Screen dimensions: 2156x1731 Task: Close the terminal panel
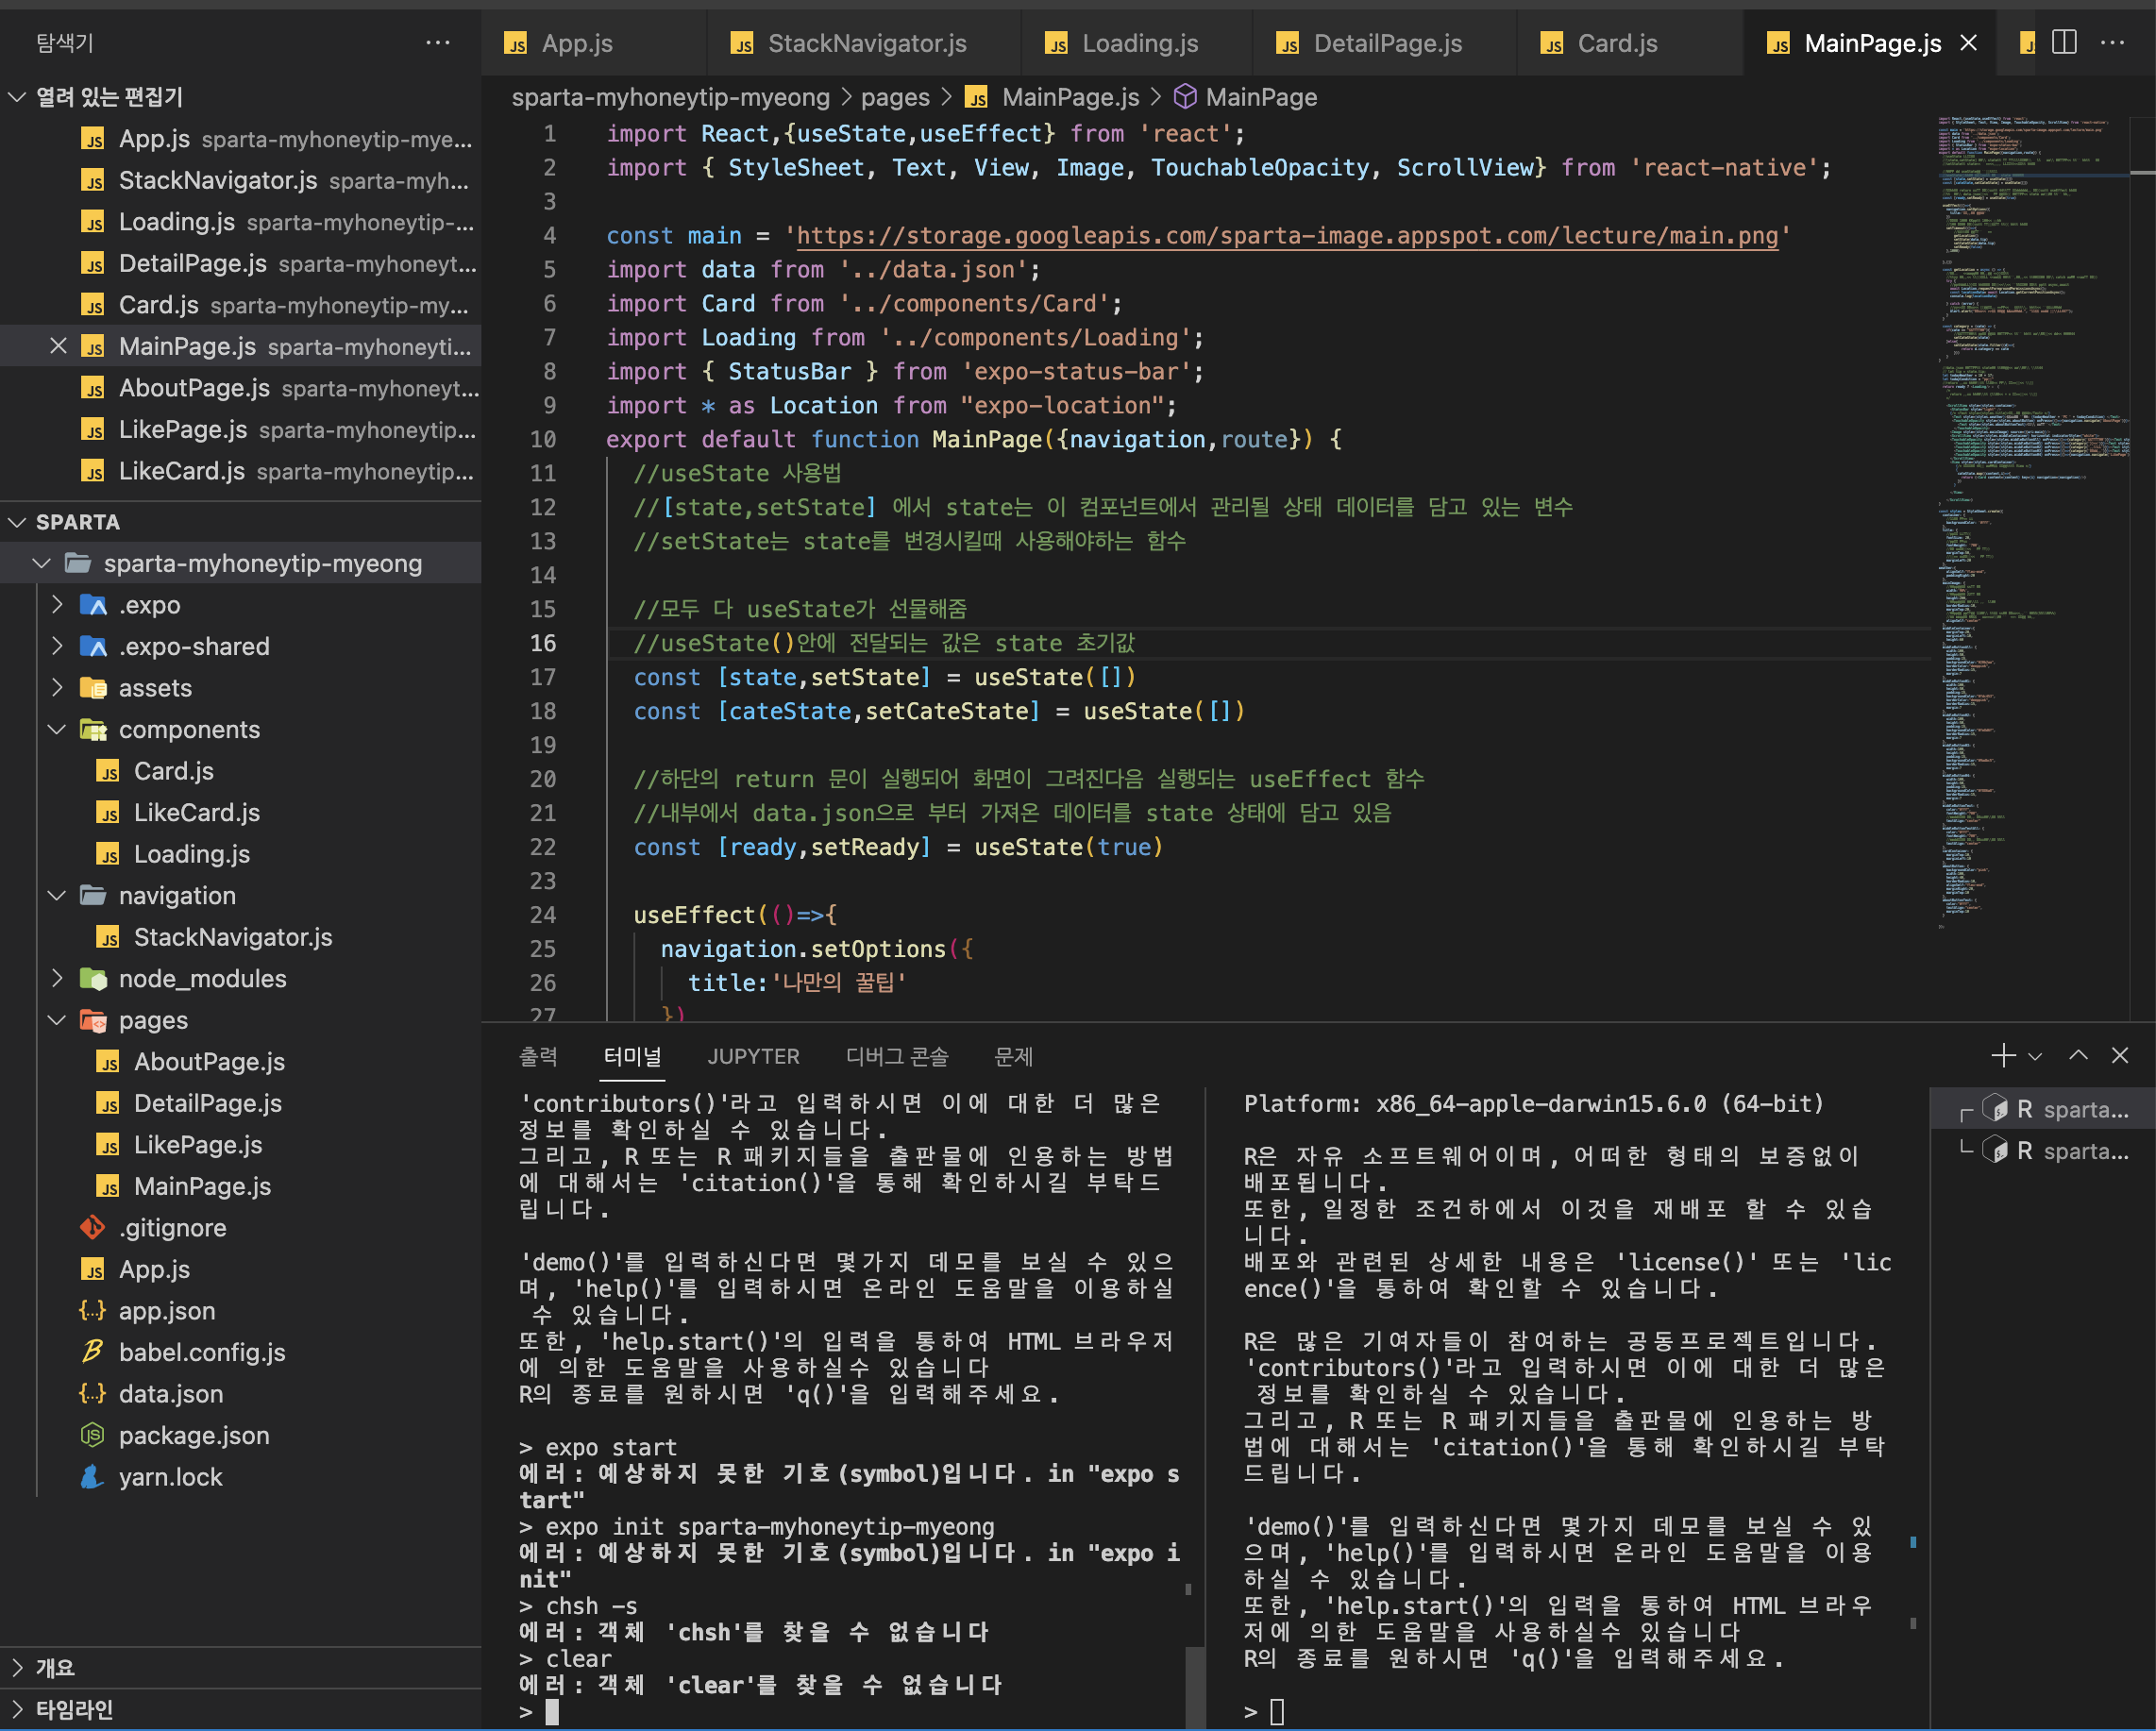(x=2119, y=1055)
